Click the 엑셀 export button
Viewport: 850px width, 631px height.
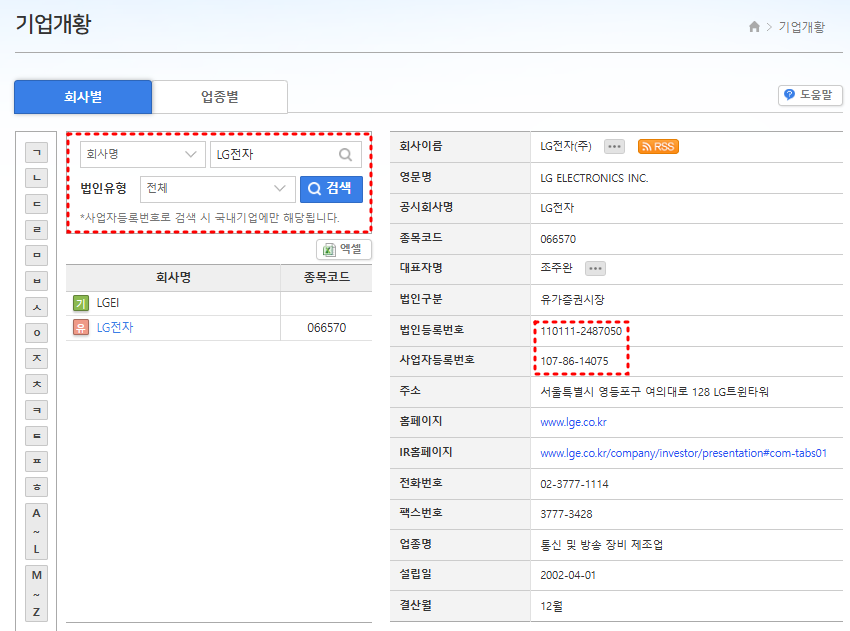point(344,249)
